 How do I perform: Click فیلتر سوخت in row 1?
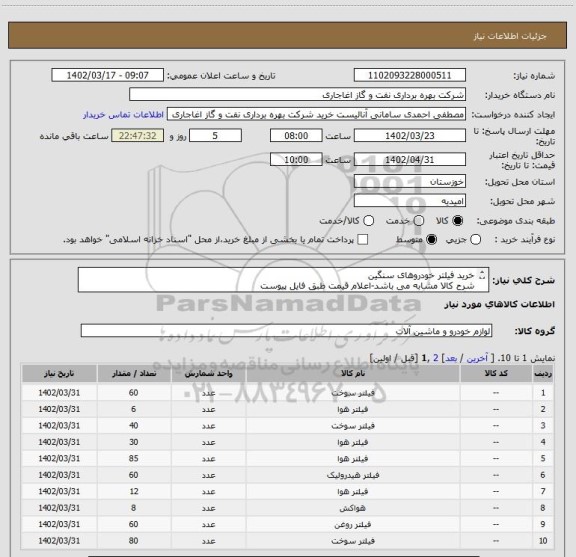click(353, 393)
